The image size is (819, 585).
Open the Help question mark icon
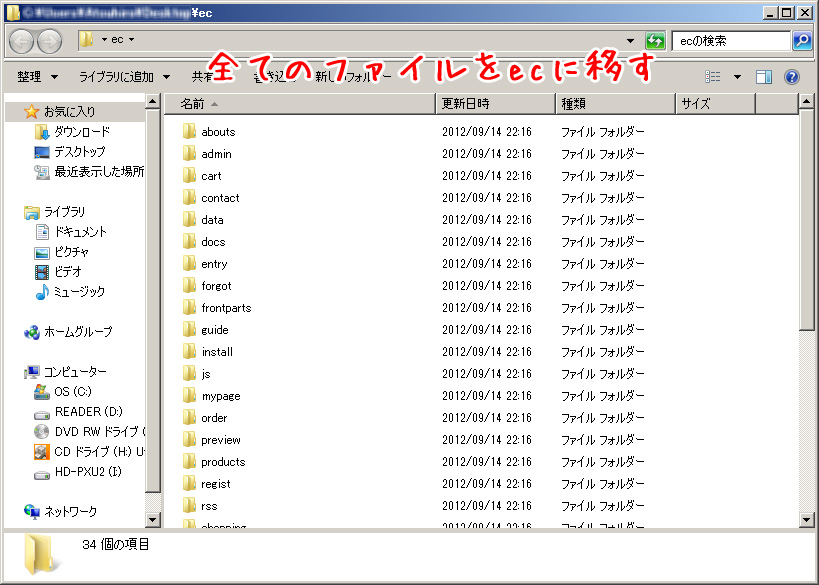click(792, 77)
